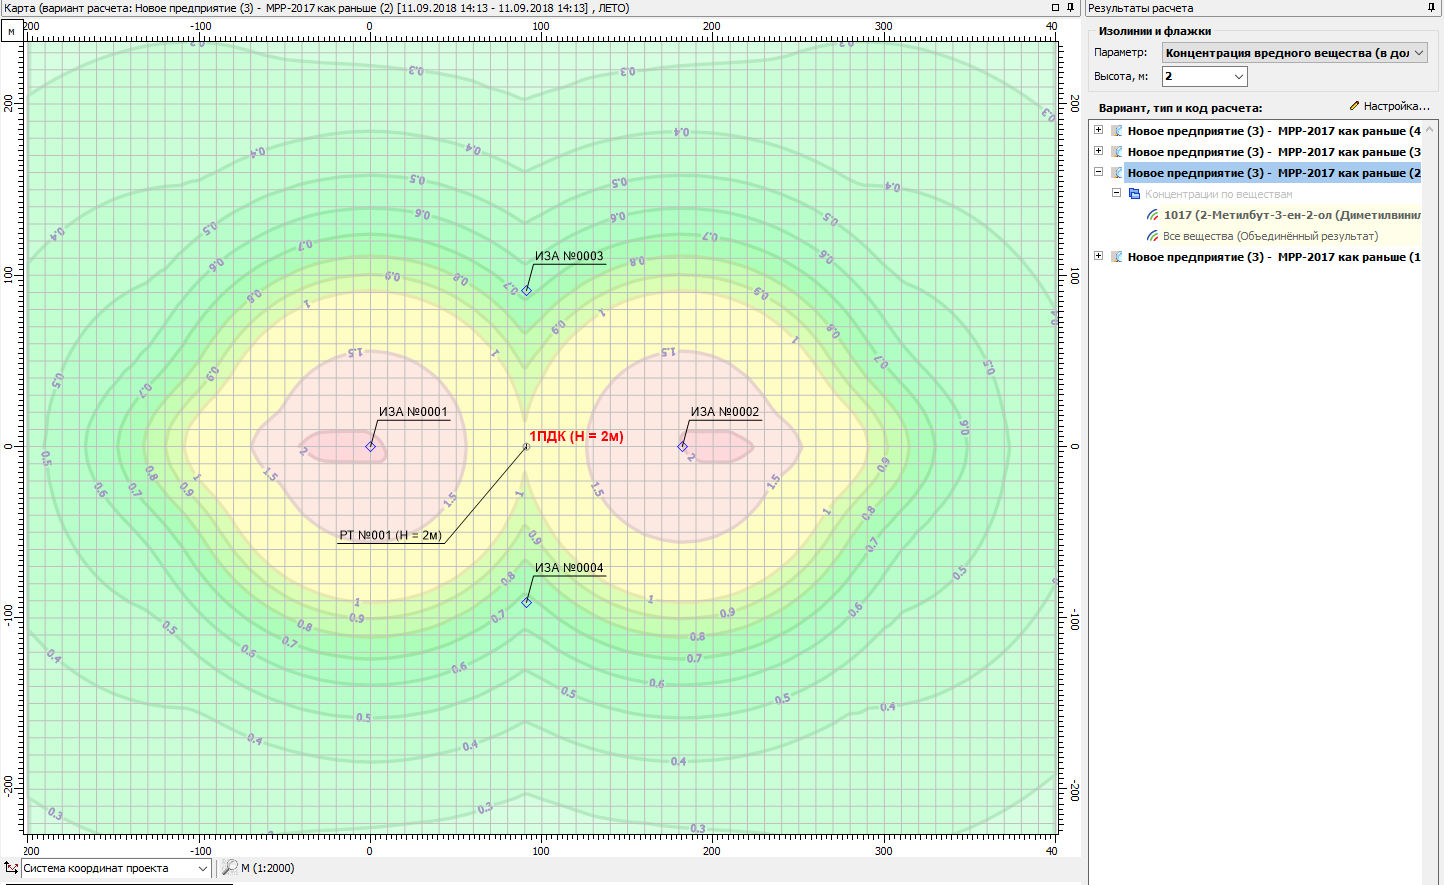Click the pin icon of Карта panel
The height and width of the screenshot is (885, 1444).
(1070, 8)
